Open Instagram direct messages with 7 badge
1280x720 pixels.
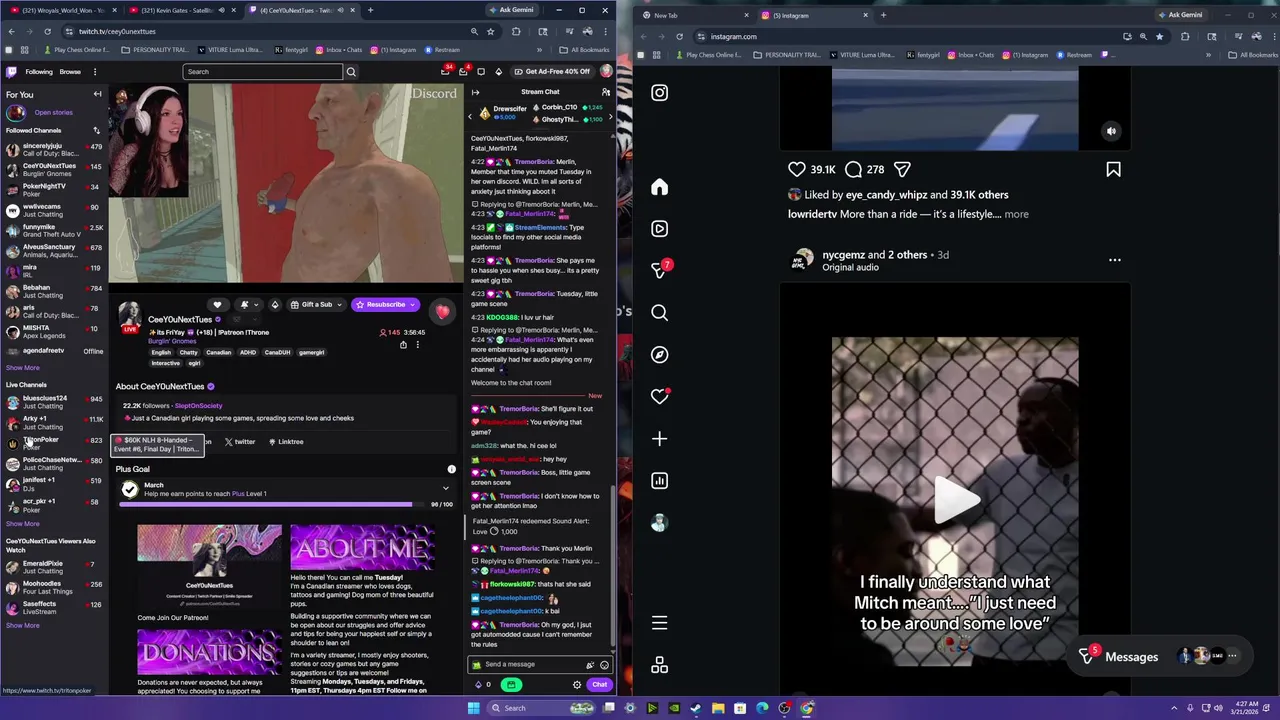click(x=659, y=270)
